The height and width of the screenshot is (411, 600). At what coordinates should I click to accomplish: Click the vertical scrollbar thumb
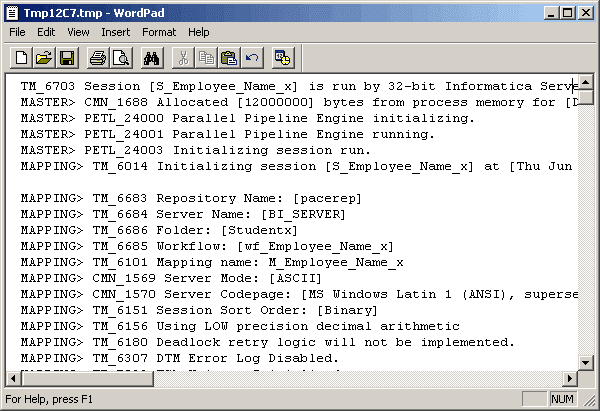(586, 97)
